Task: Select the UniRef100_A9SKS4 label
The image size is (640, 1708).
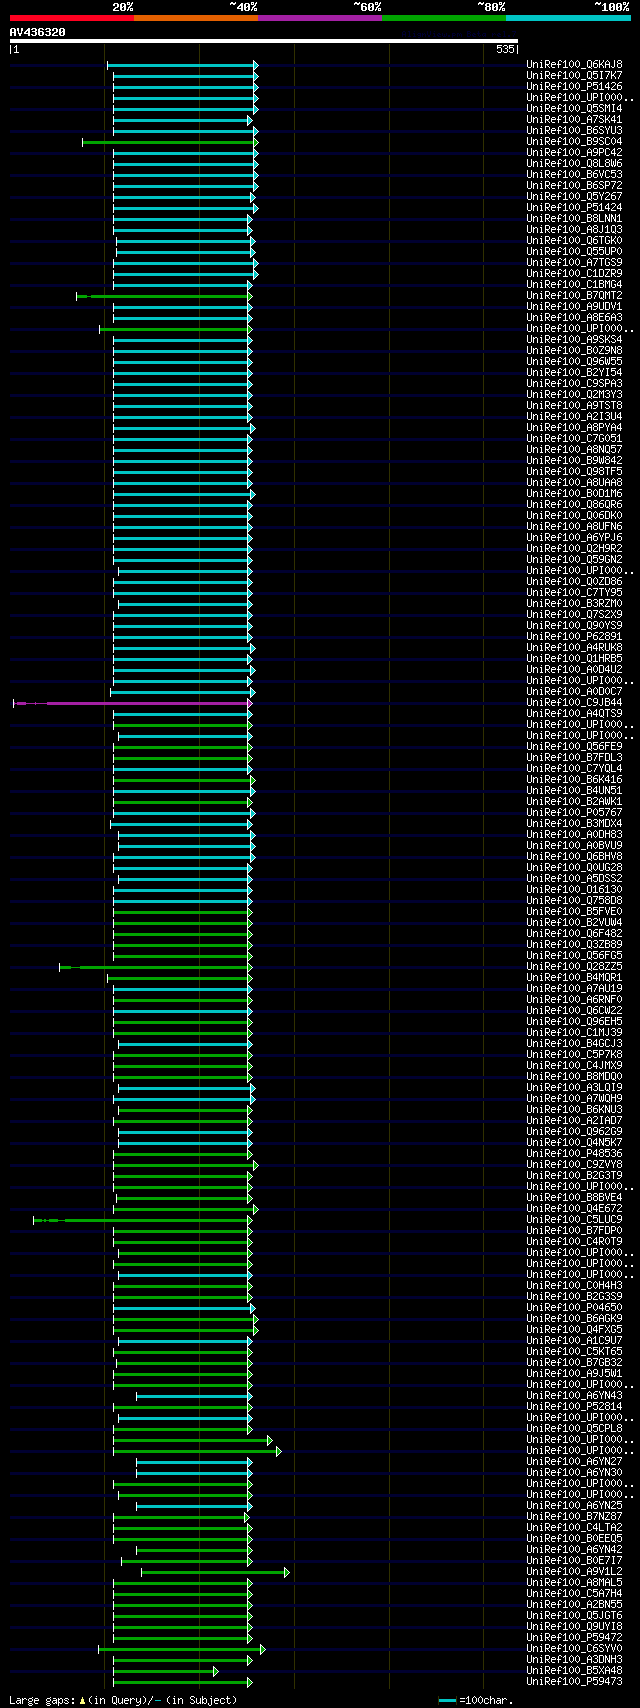Action: tap(574, 340)
